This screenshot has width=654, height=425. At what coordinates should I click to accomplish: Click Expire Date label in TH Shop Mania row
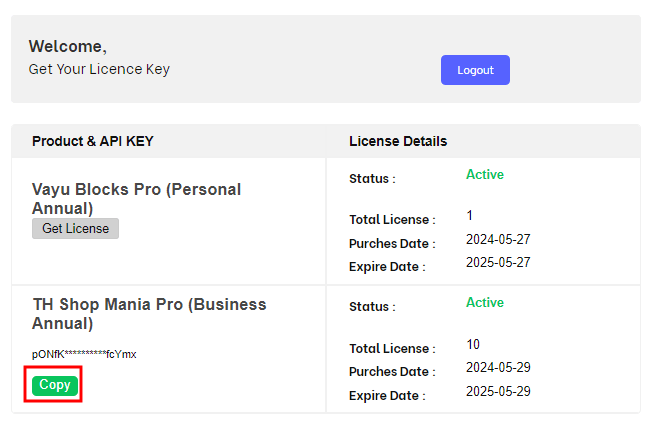point(387,396)
